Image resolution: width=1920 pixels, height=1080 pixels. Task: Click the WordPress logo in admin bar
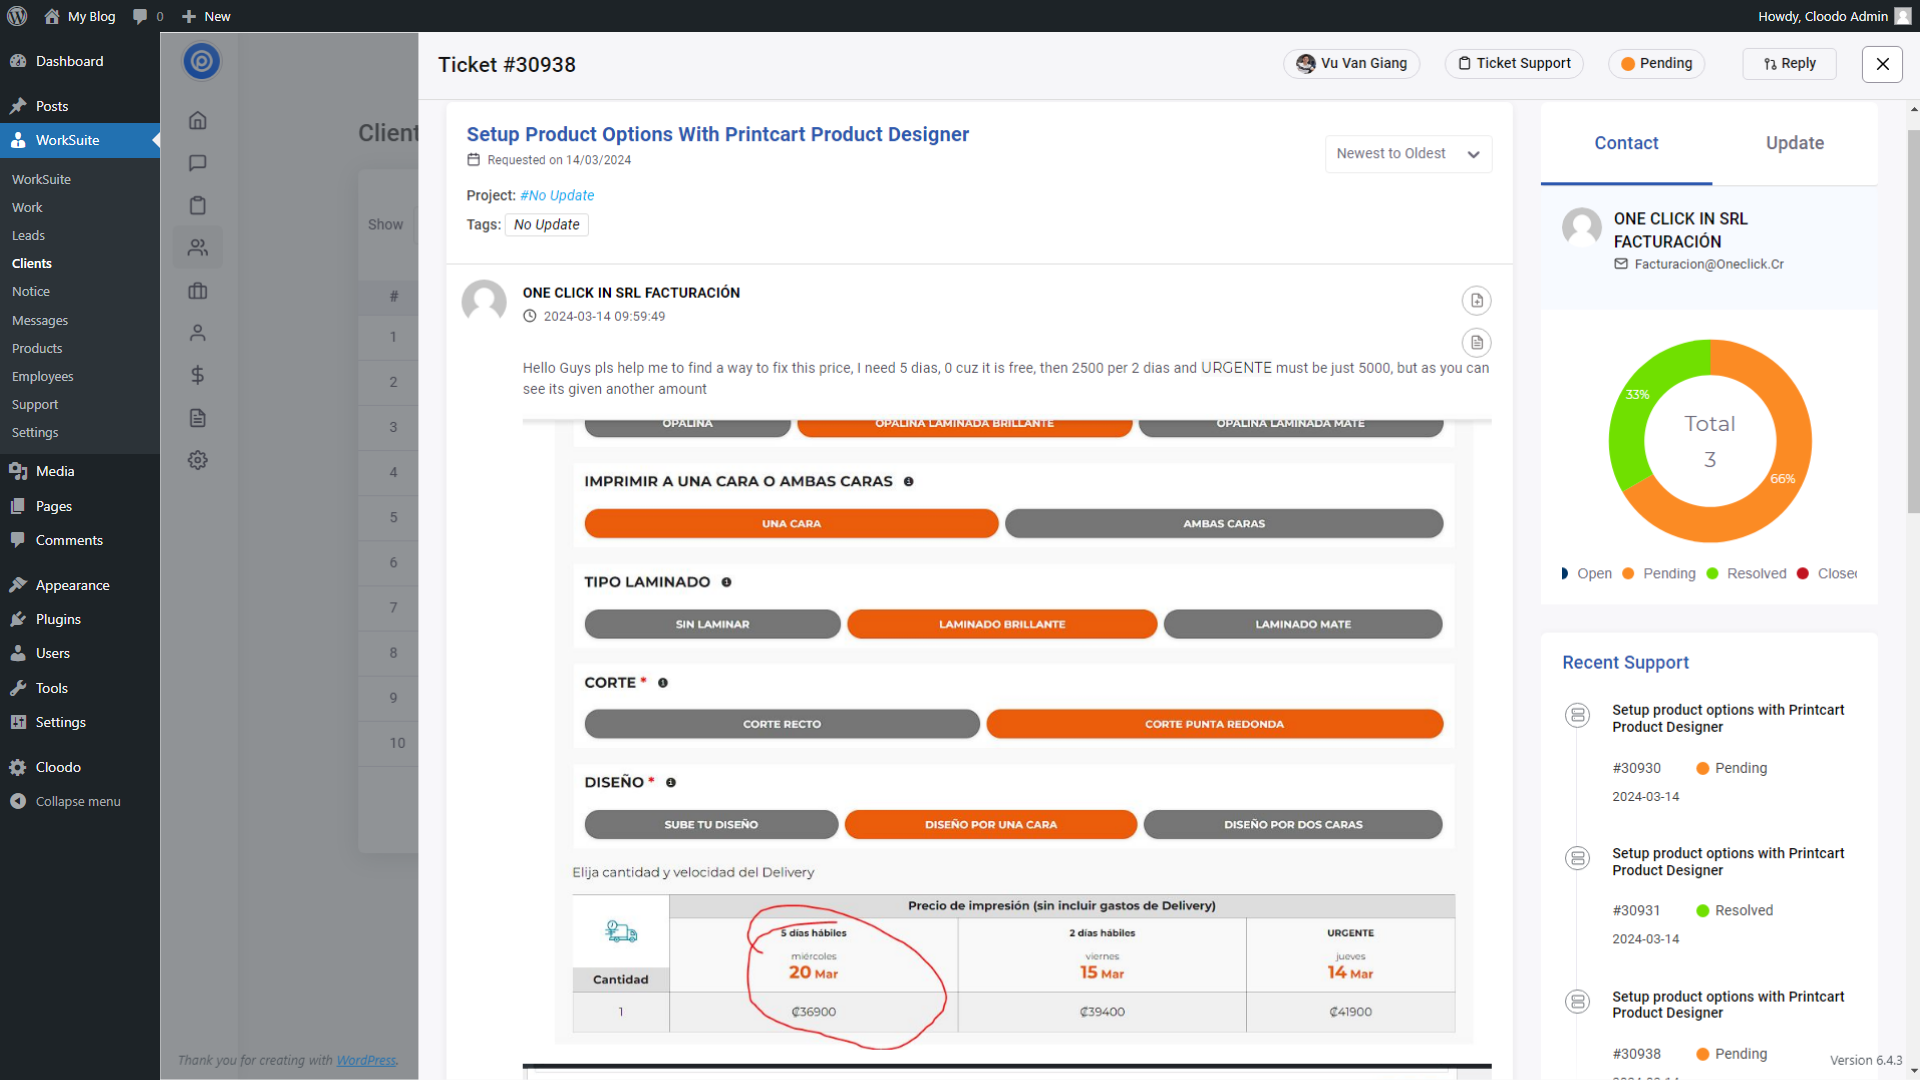pos(17,16)
